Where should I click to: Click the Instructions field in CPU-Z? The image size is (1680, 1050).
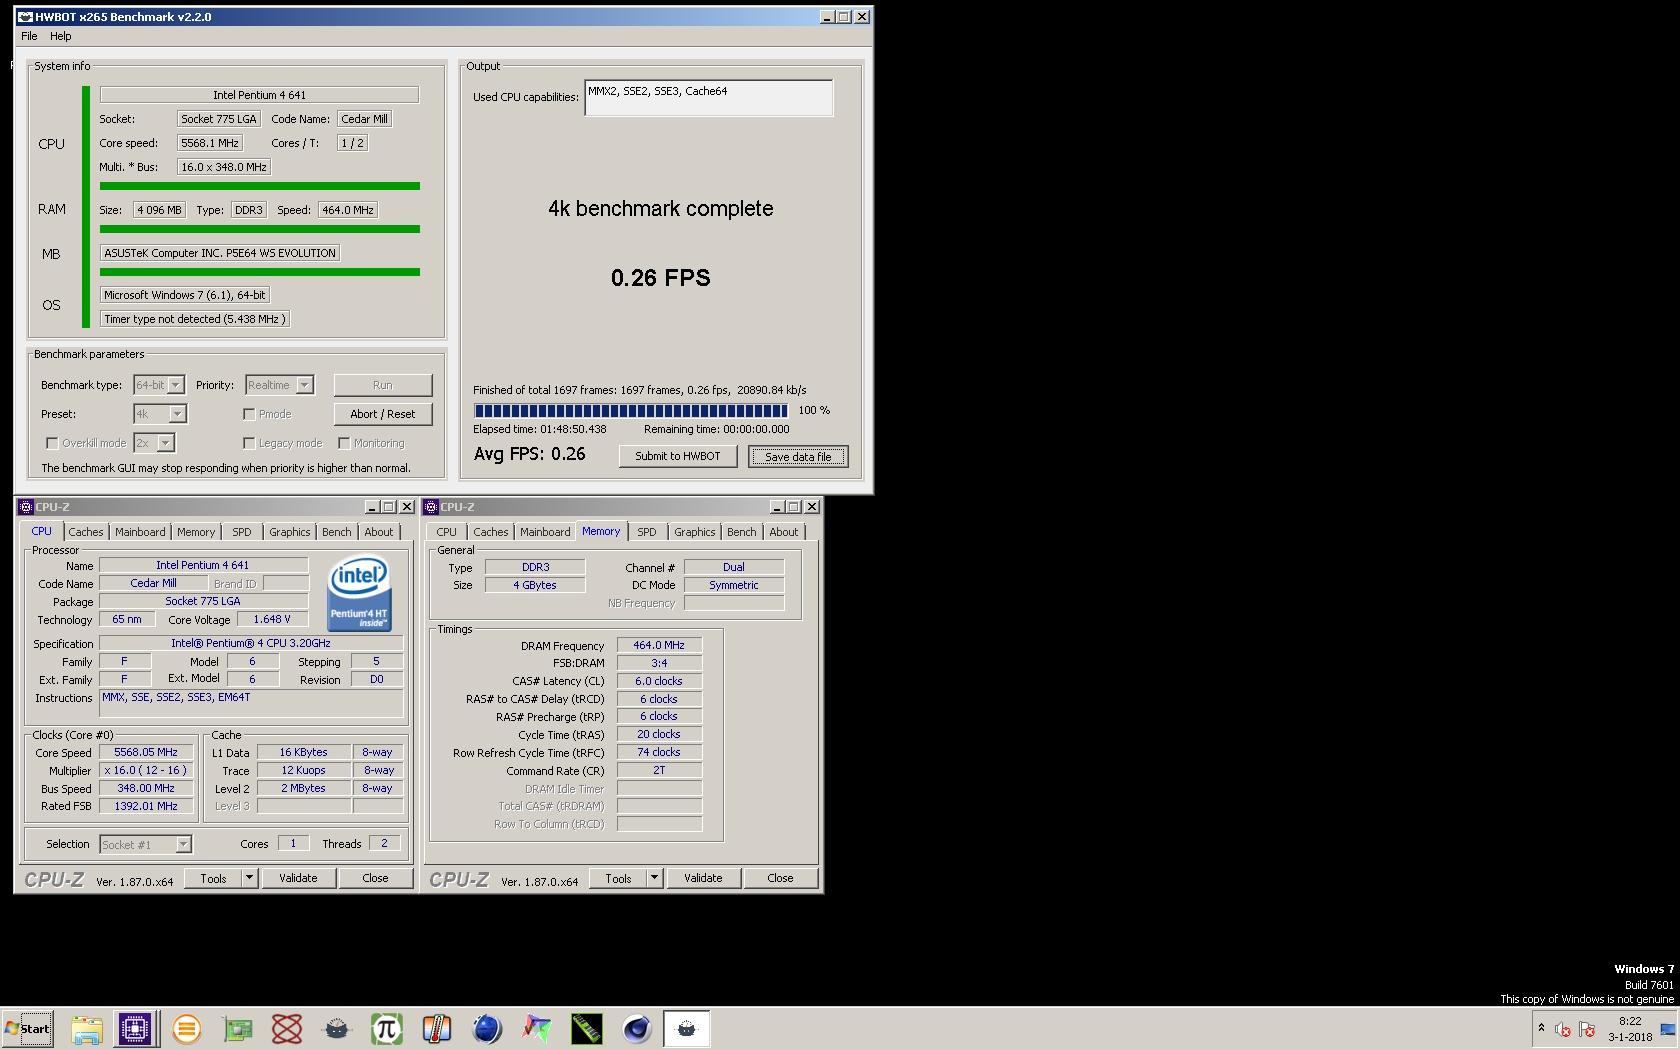(252, 704)
